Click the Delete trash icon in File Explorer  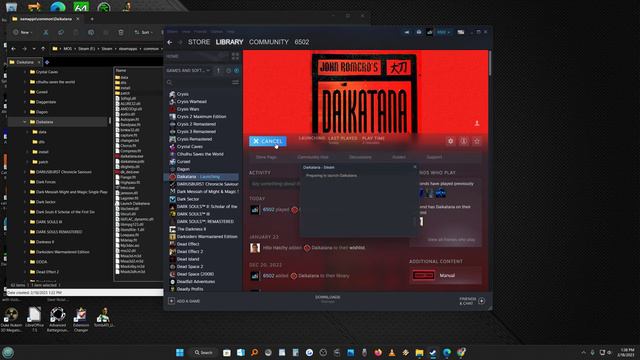121,32
